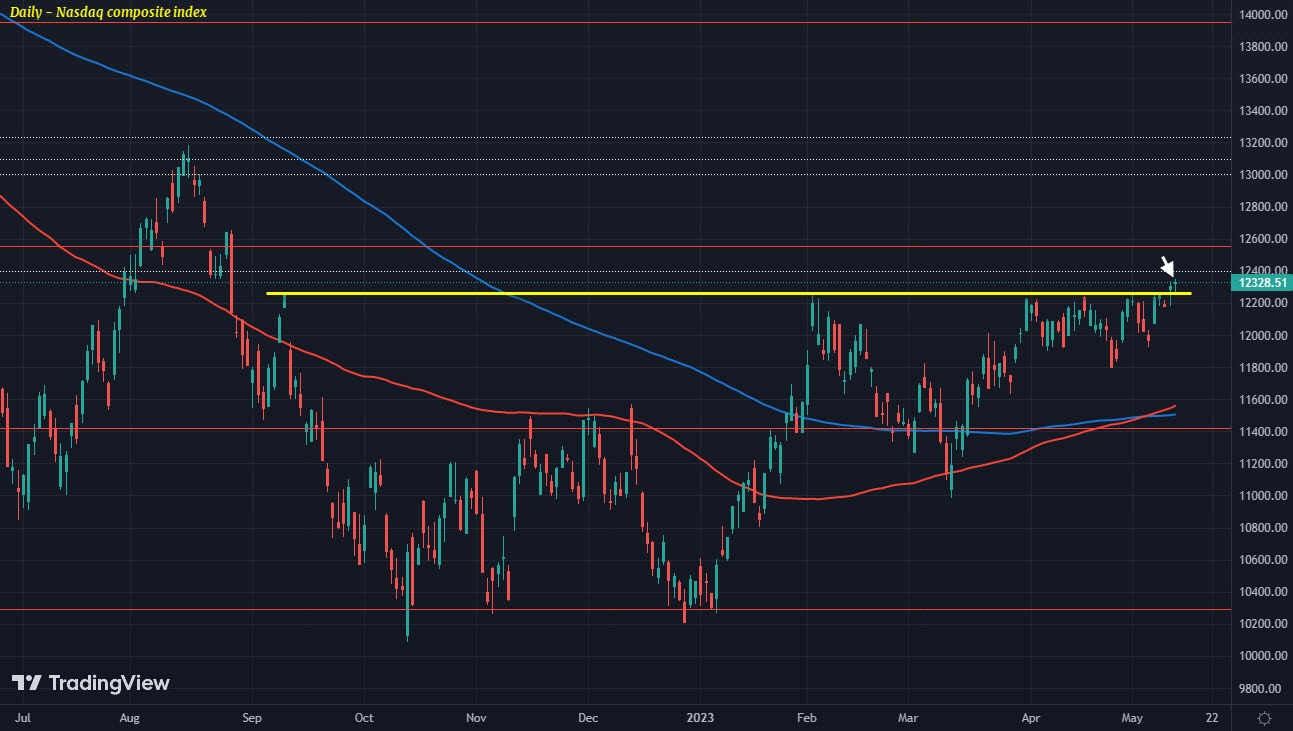Click the 9800.00 price axis label
The height and width of the screenshot is (731, 1293).
click(1262, 688)
